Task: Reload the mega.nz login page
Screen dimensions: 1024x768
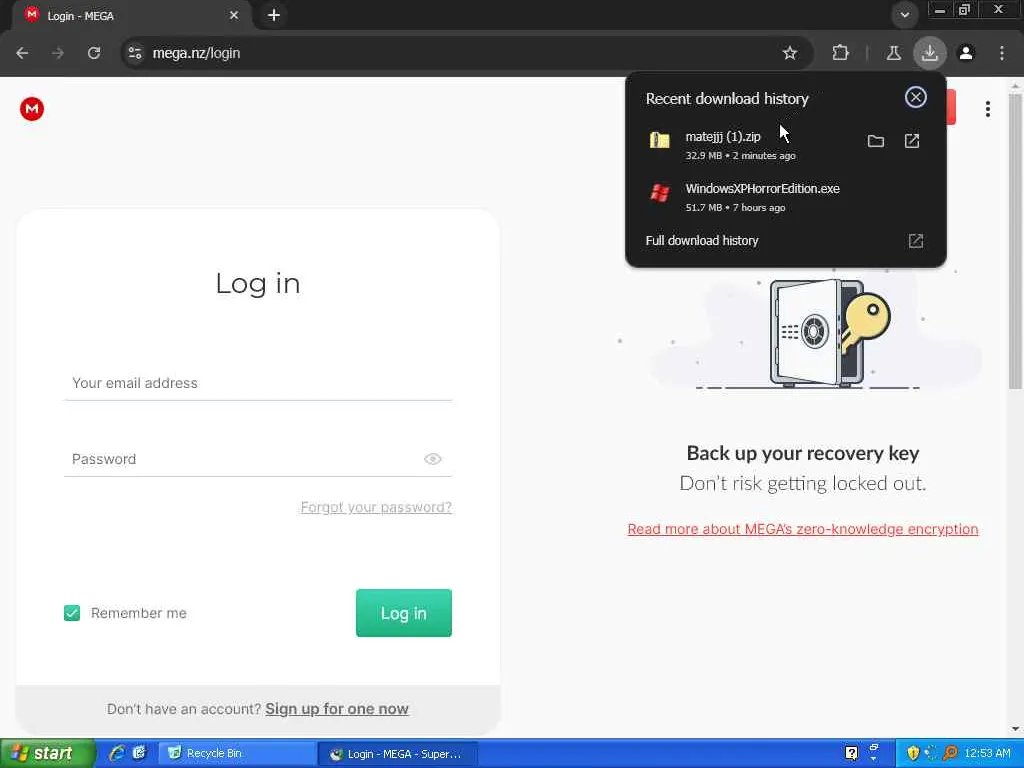Action: 94,53
